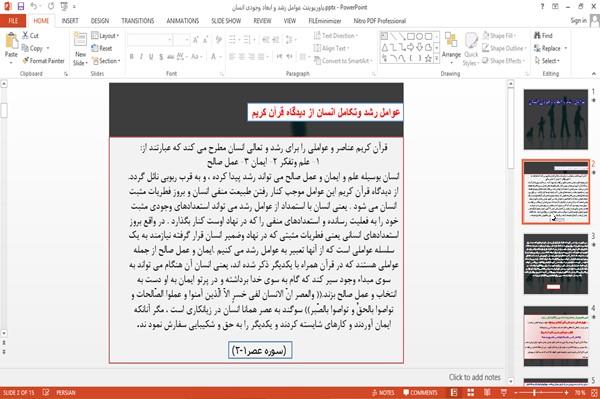Click the Replace button
Image resolution: width=600 pixels, height=399 pixels.
click(550, 48)
